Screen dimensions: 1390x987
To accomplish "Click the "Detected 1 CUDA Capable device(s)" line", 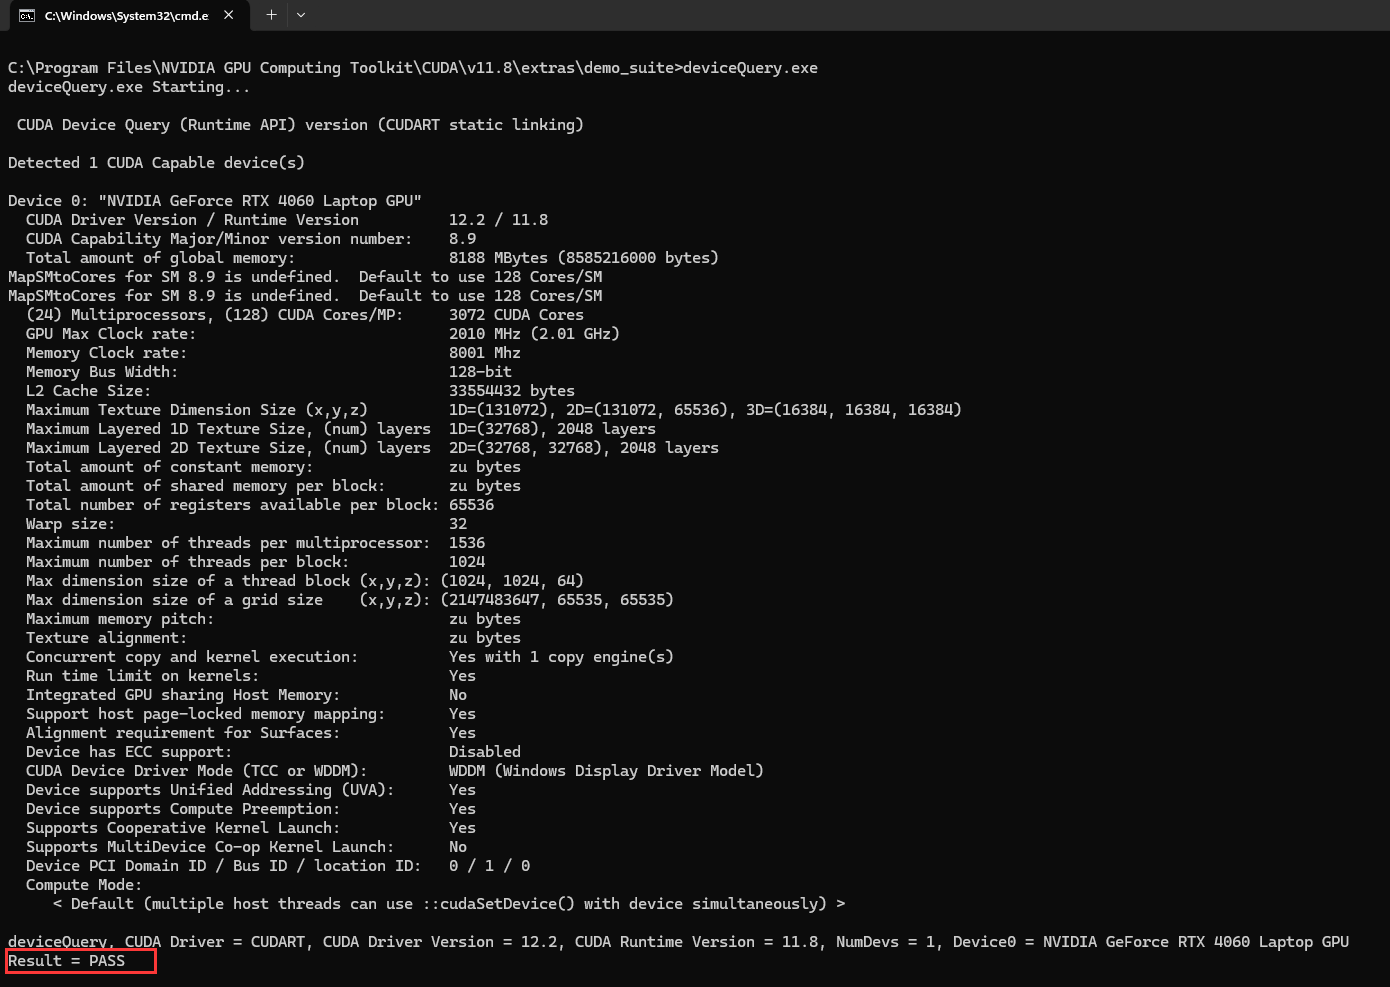I will (156, 163).
